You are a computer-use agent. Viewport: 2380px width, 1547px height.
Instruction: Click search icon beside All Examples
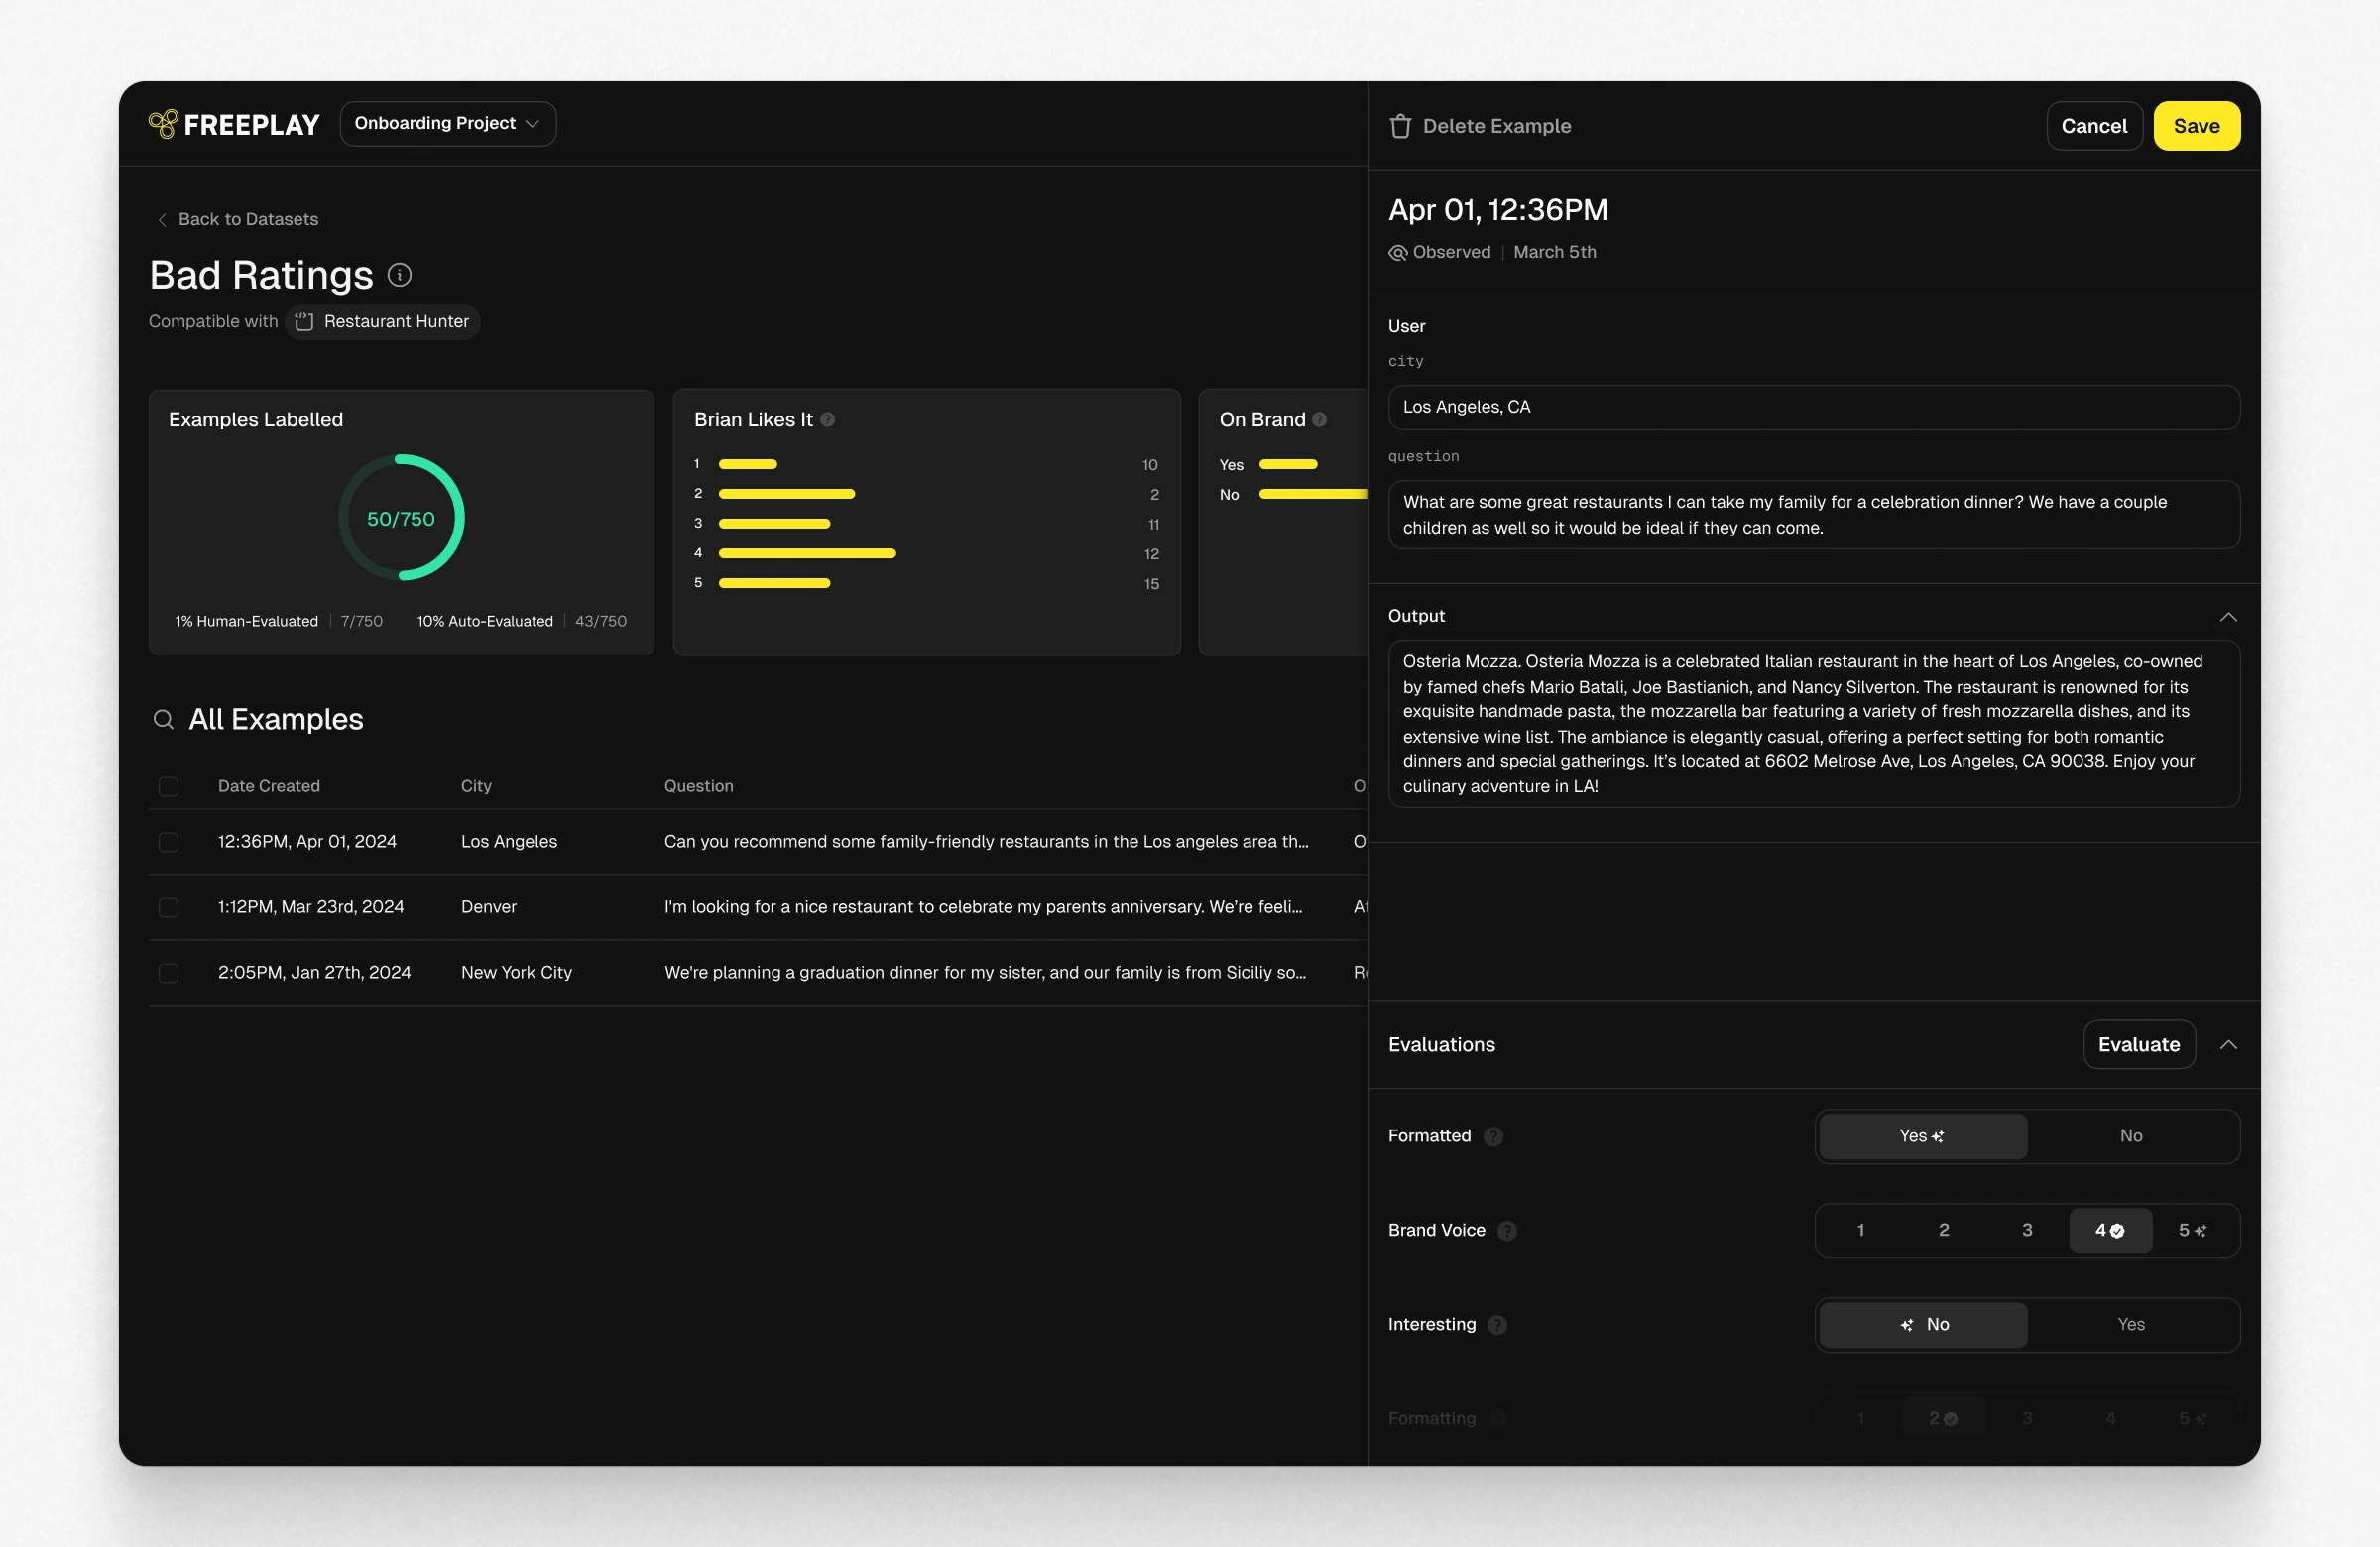tap(163, 719)
